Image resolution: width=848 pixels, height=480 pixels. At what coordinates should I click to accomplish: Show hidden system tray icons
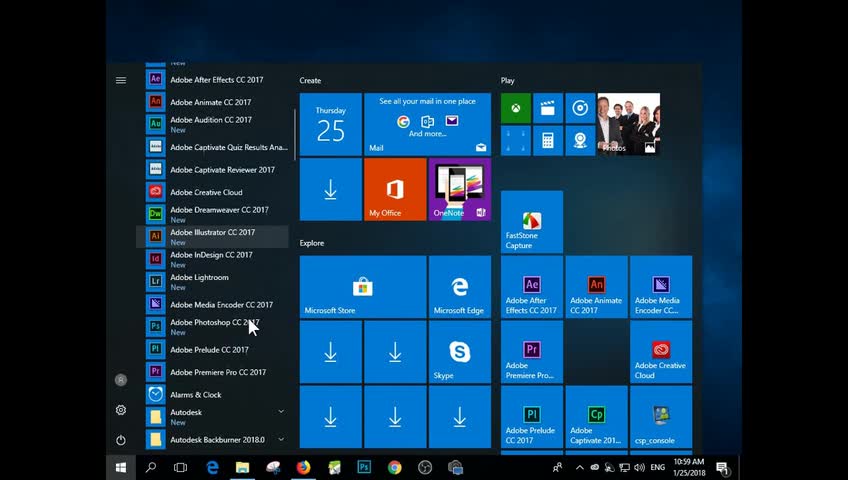579,468
